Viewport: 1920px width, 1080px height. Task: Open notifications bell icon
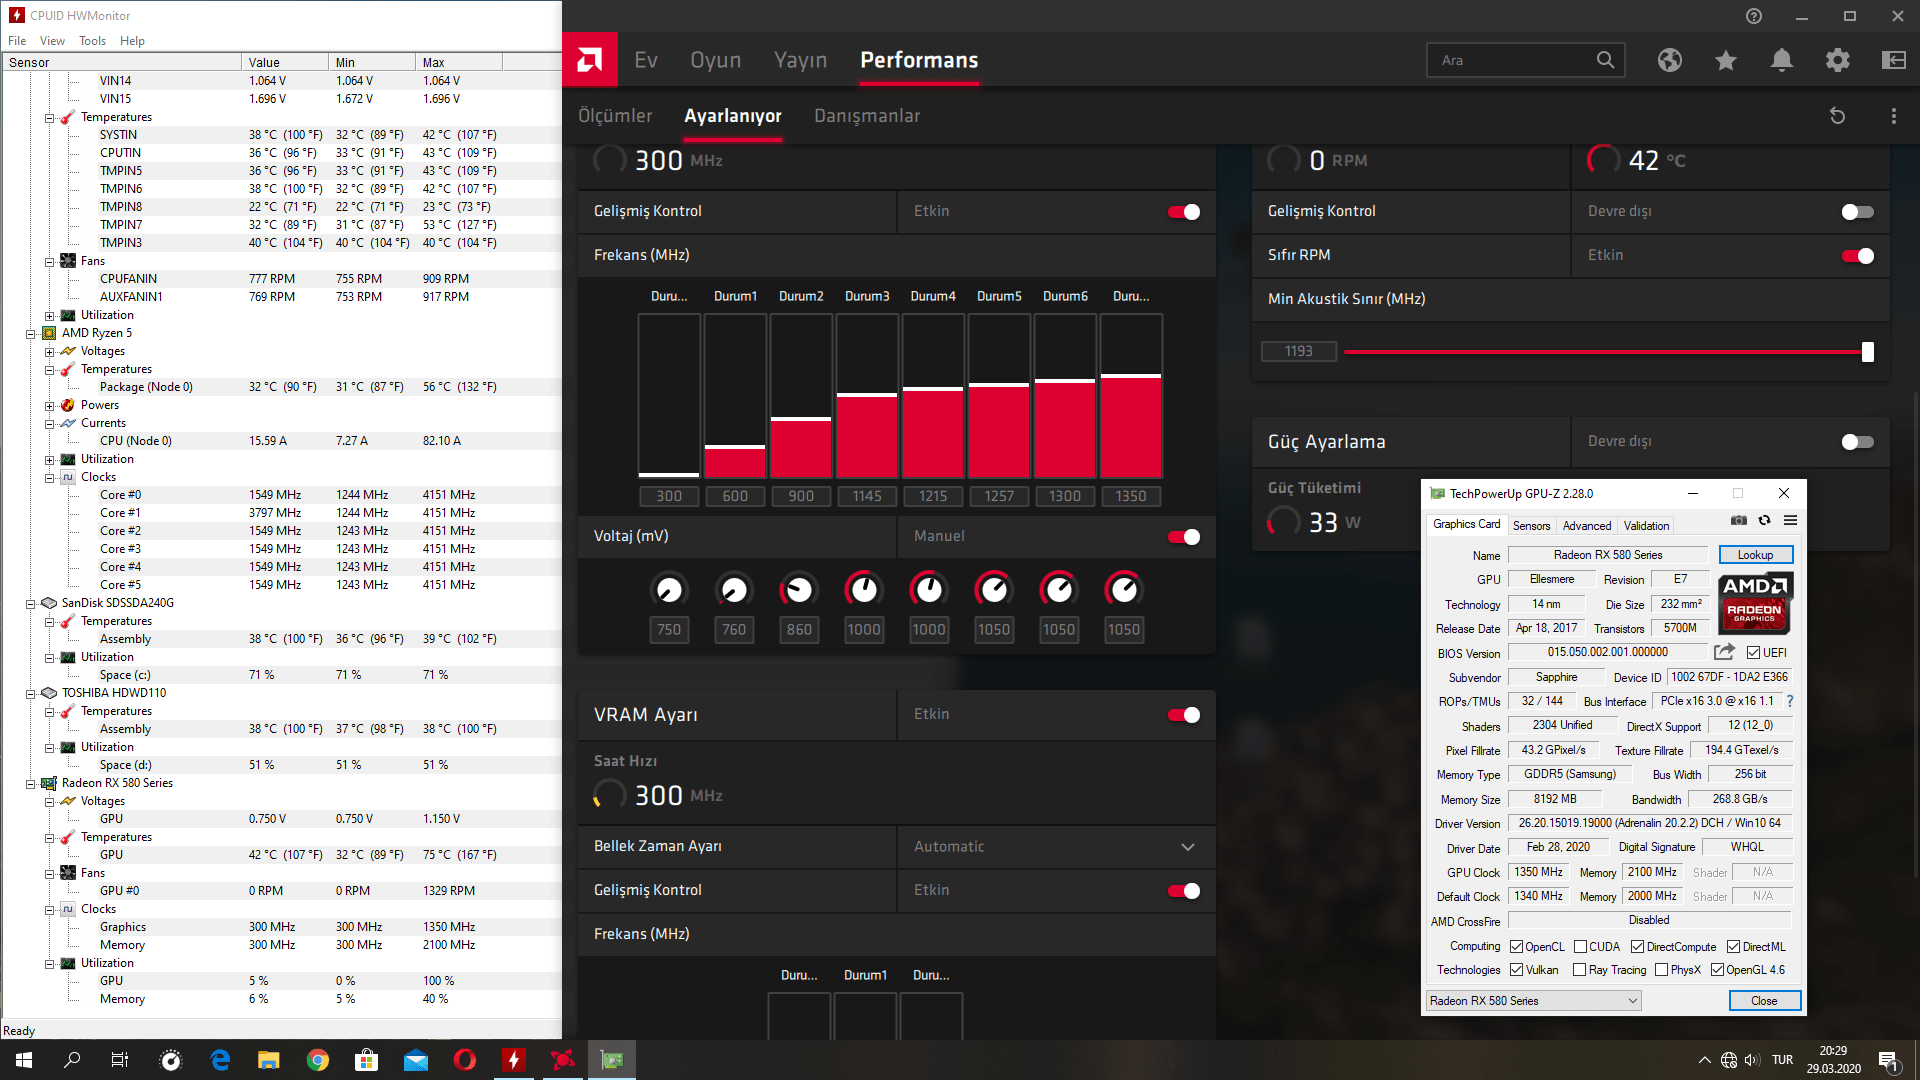pyautogui.click(x=1781, y=60)
